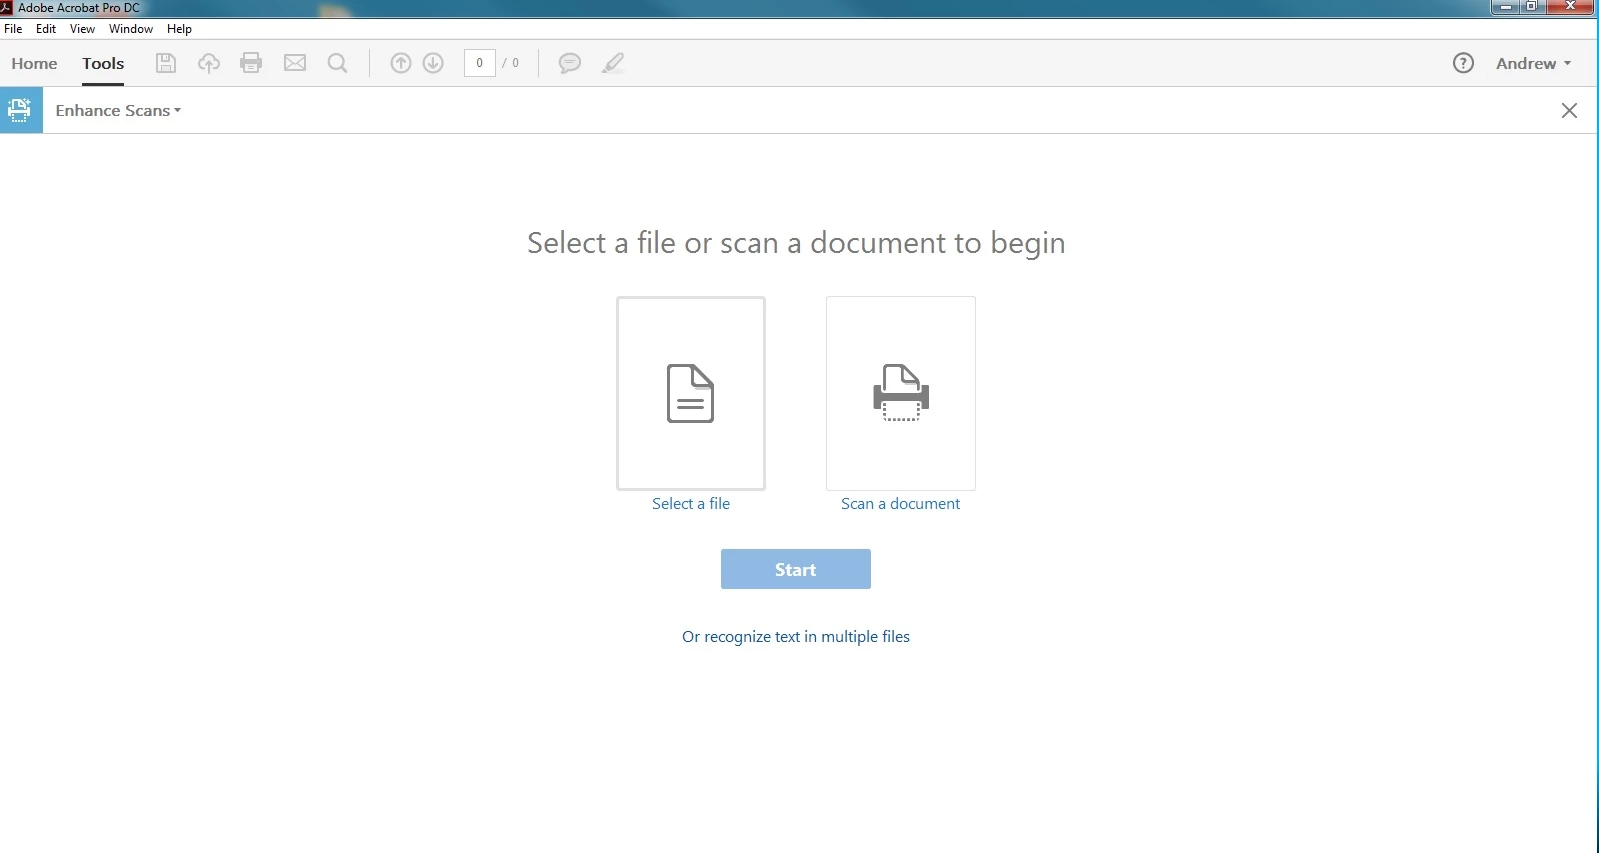Viewport: 1599px width, 853px height.
Task: Switch to the Home tab
Action: pos(34,63)
